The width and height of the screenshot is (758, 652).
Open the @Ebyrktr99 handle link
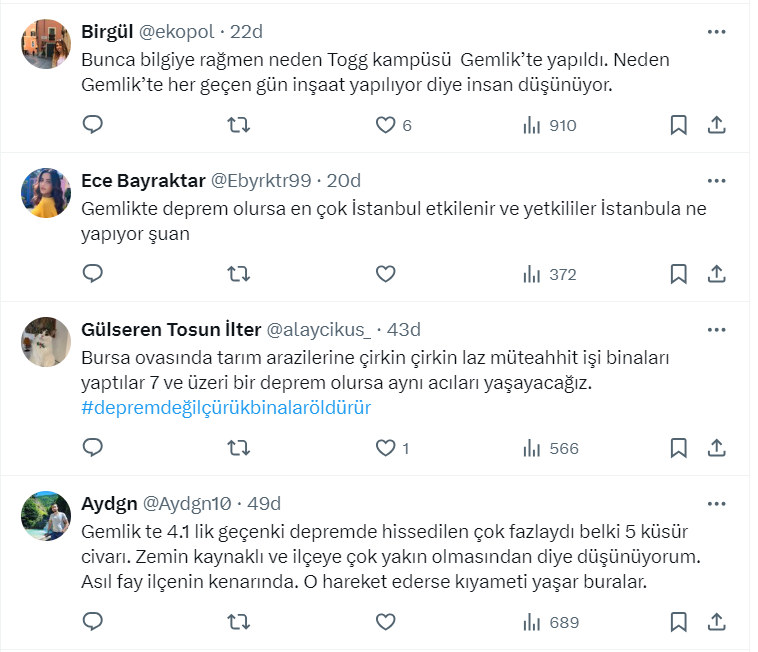[x=260, y=181]
